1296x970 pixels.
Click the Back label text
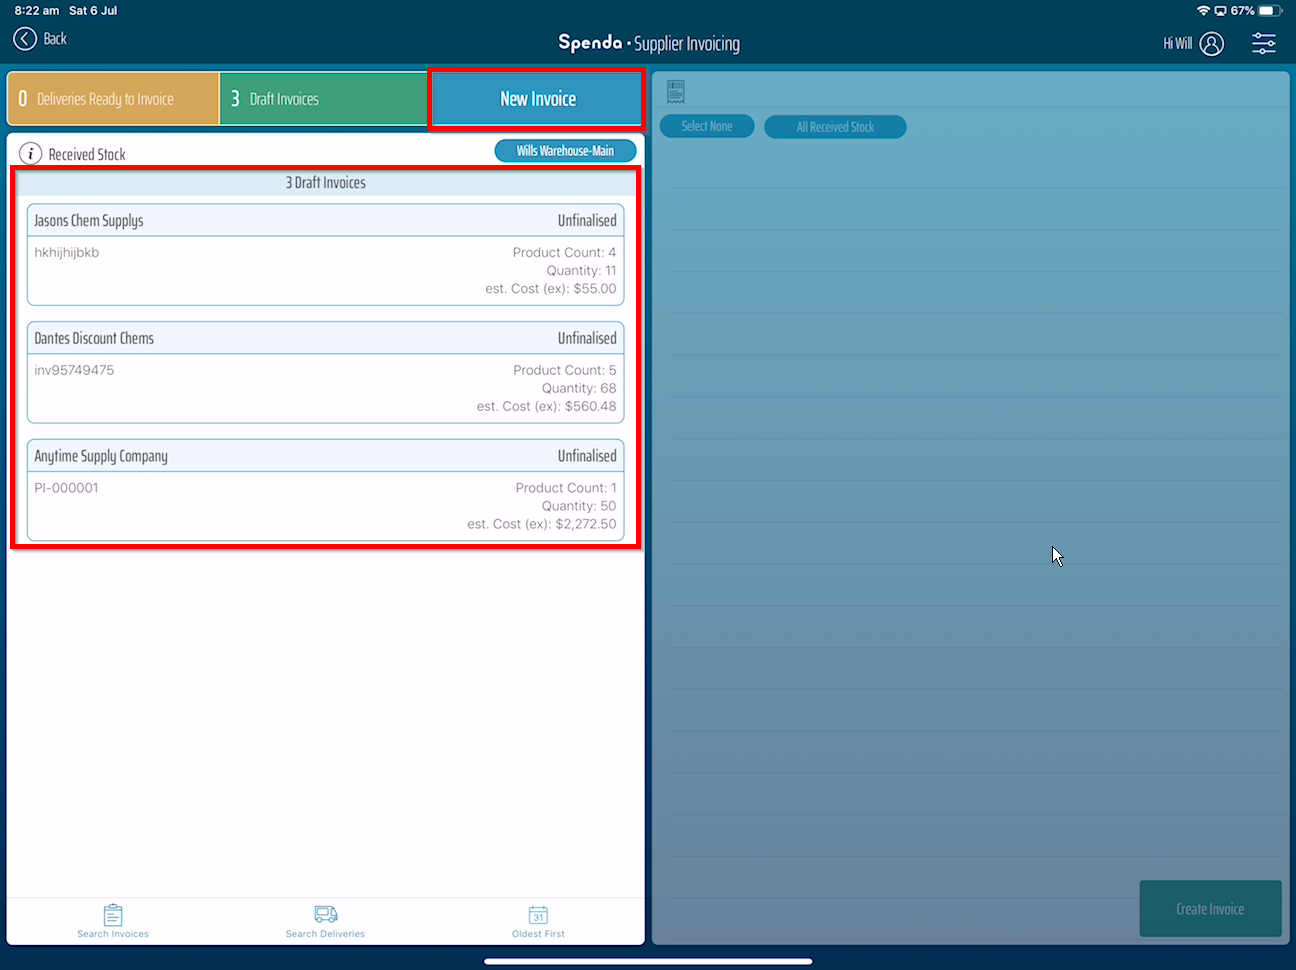coord(55,39)
